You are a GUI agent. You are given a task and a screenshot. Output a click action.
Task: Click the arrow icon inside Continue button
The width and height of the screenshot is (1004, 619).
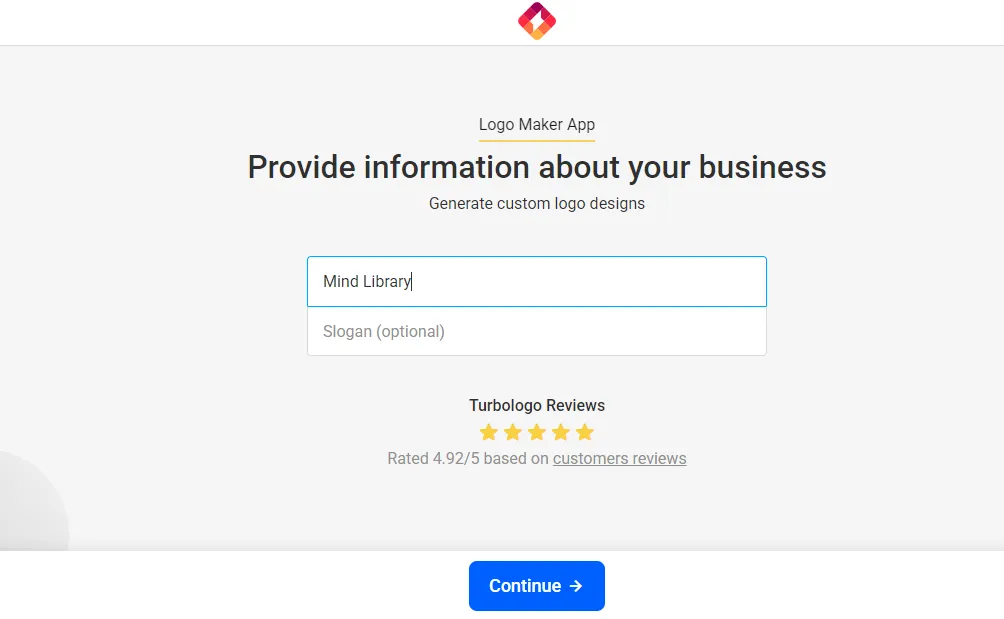576,586
